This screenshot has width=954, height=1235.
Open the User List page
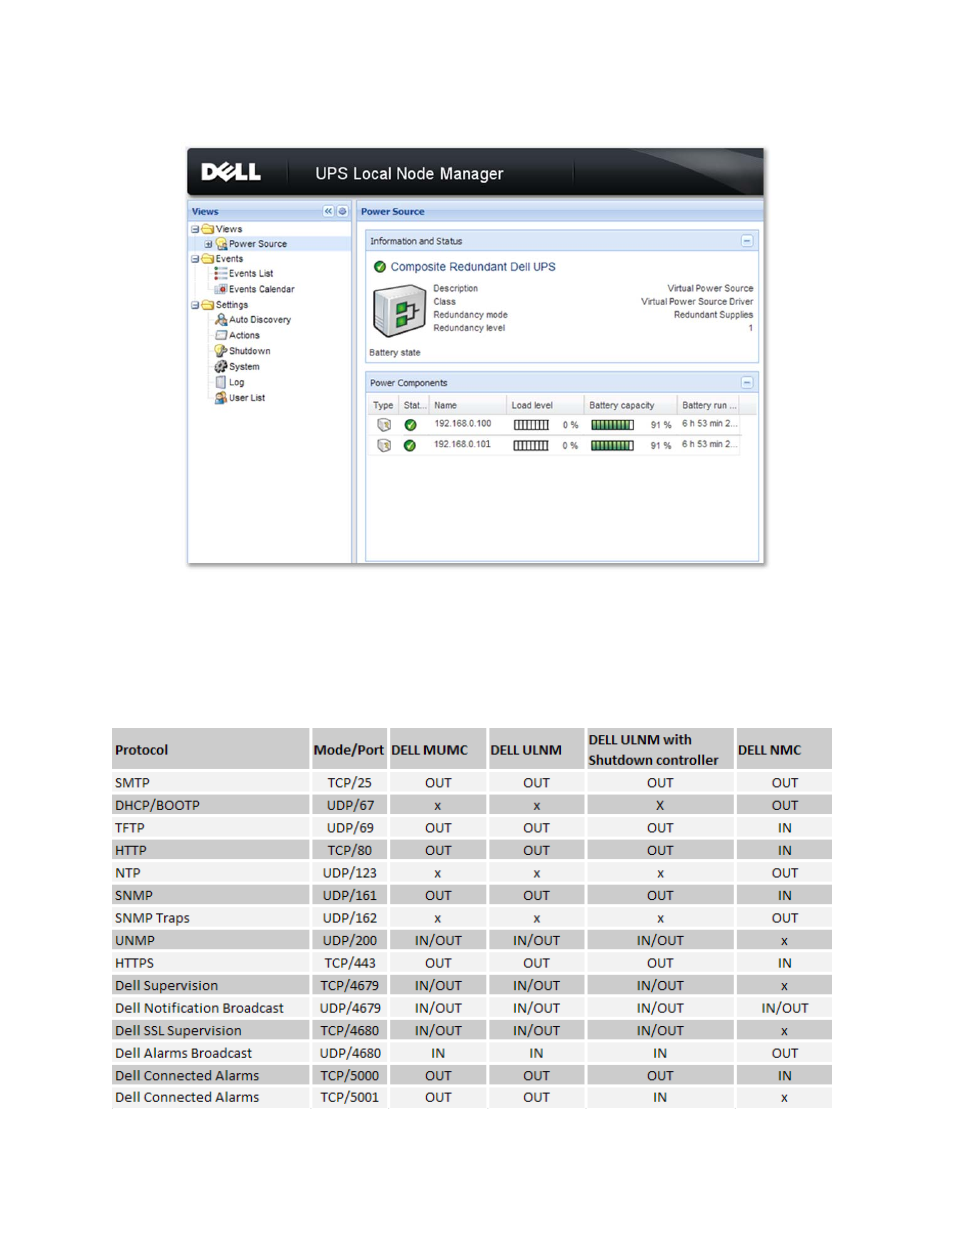[247, 398]
